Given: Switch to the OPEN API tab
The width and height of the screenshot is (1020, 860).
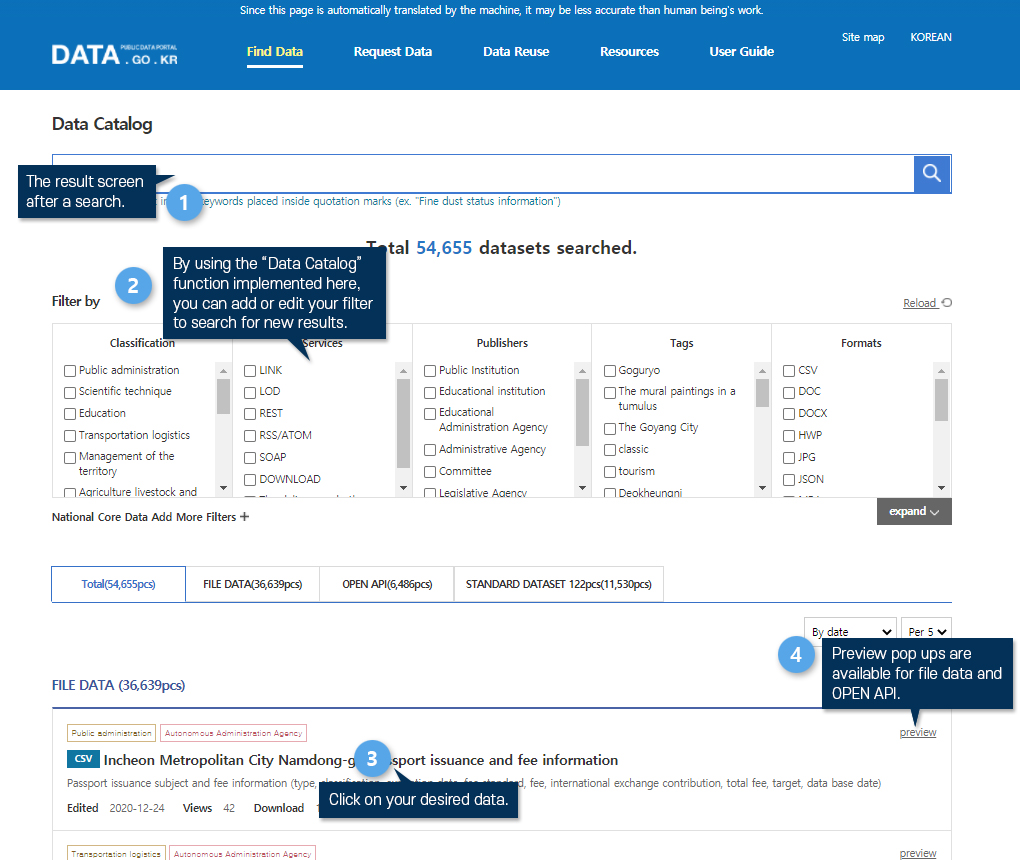Looking at the screenshot, I should [x=386, y=585].
